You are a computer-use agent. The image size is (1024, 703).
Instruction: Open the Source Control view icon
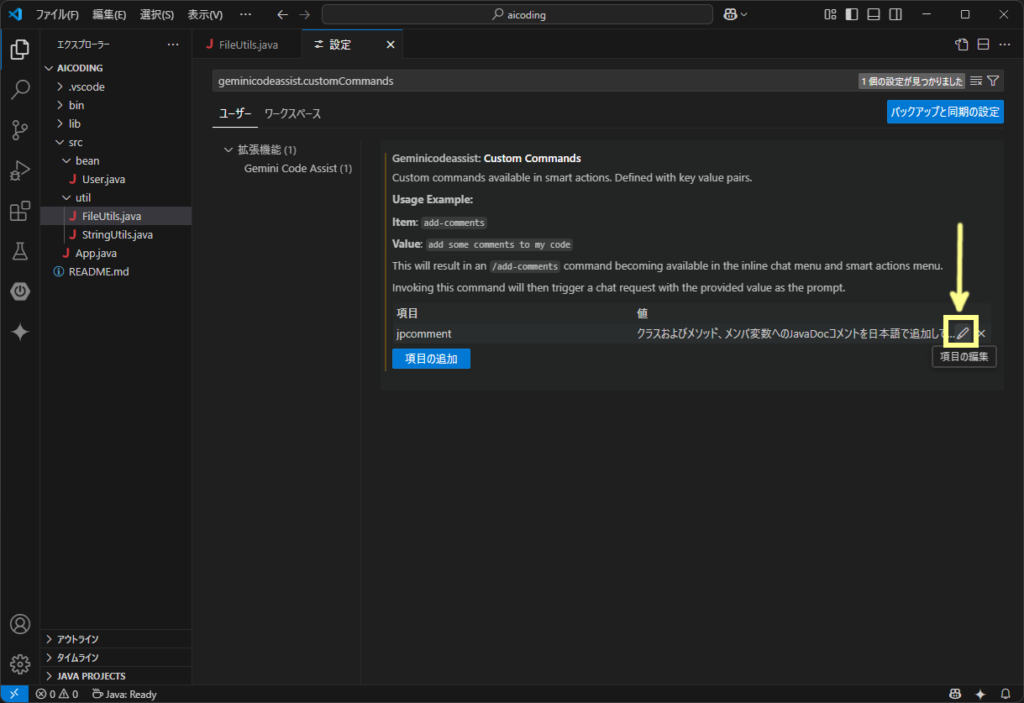point(20,130)
